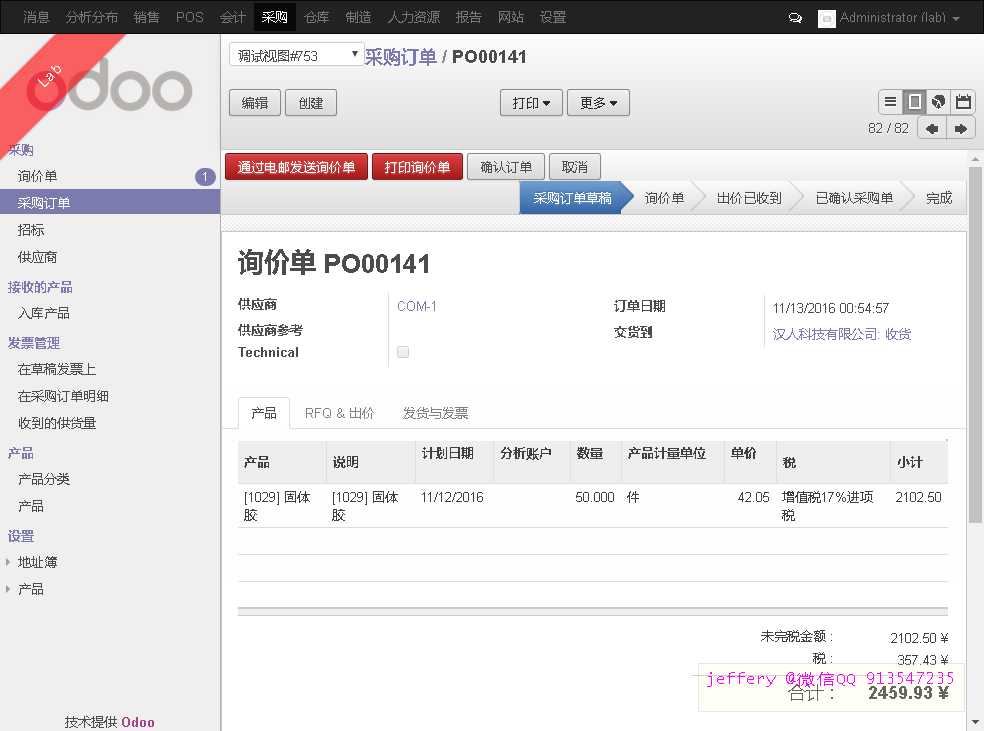Open the POS top menu
The height and width of the screenshot is (731, 984).
(x=190, y=17)
